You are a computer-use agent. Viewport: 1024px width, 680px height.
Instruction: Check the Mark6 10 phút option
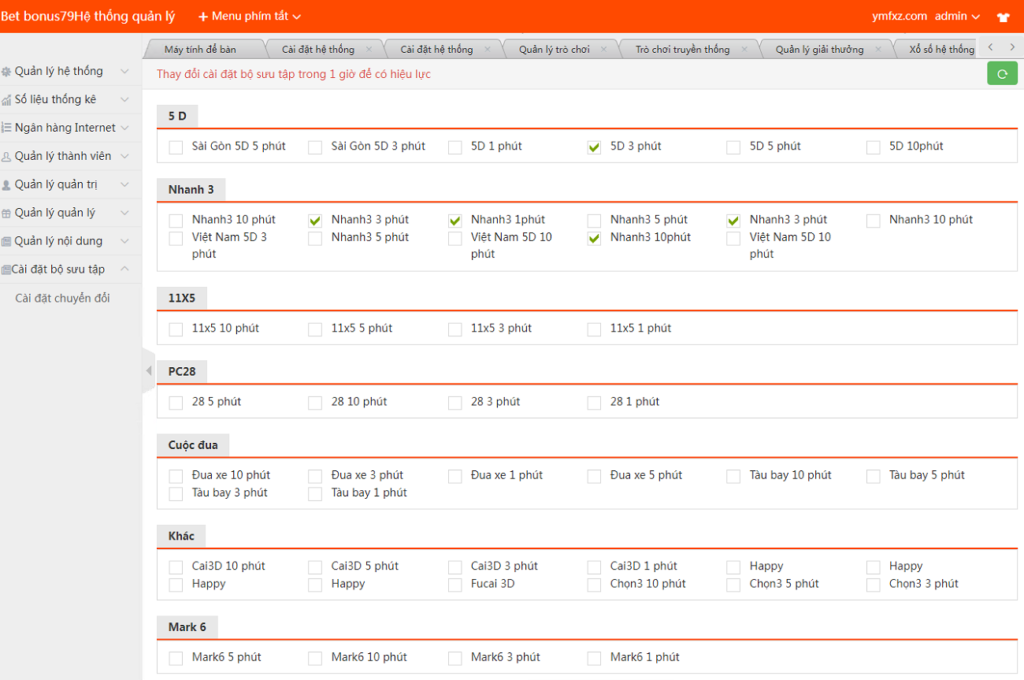pos(315,658)
